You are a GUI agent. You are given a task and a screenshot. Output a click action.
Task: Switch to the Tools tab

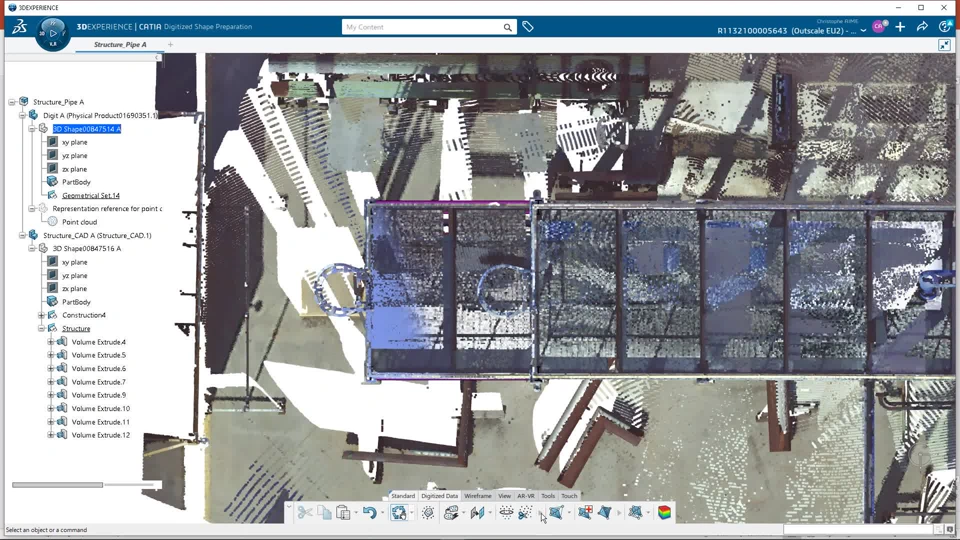click(x=548, y=496)
